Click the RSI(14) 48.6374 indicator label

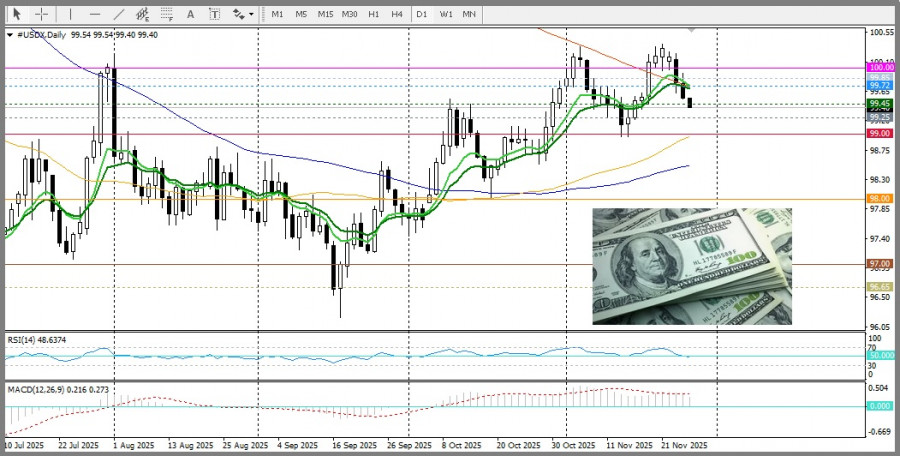[x=37, y=340]
